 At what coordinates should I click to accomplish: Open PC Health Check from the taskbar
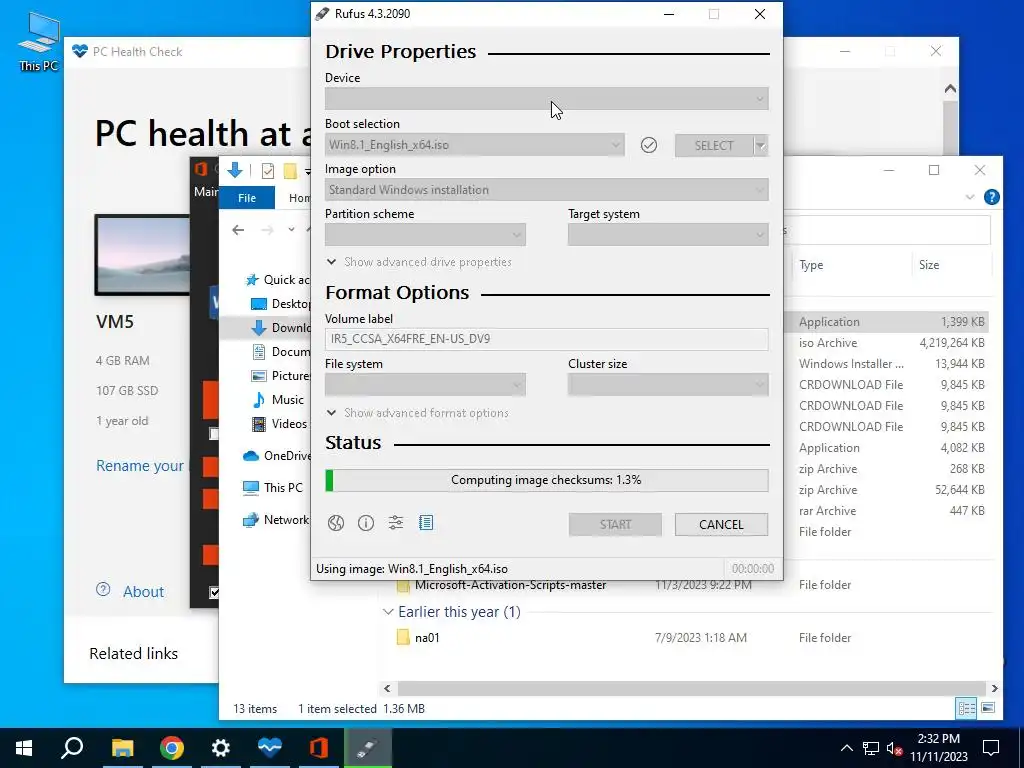click(x=270, y=748)
